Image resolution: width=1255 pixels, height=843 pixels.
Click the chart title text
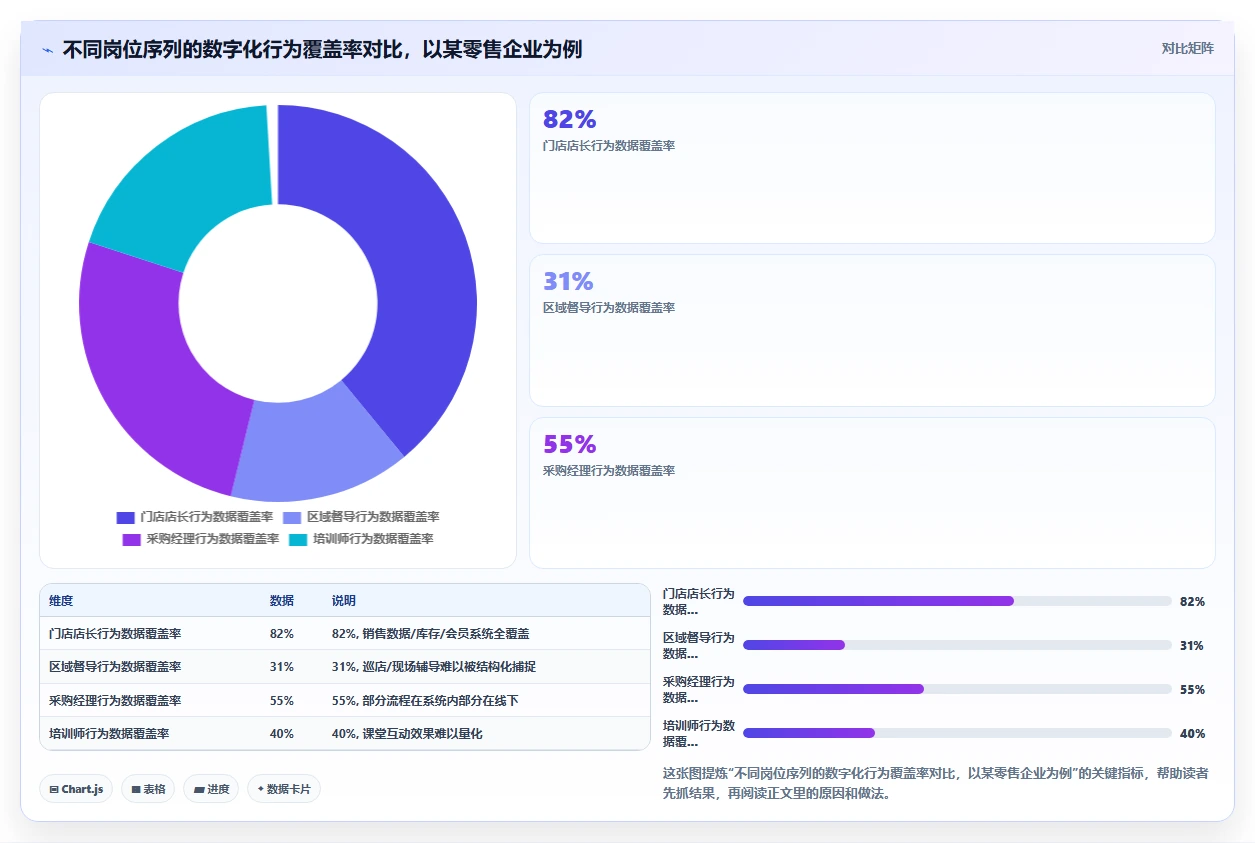pos(322,49)
